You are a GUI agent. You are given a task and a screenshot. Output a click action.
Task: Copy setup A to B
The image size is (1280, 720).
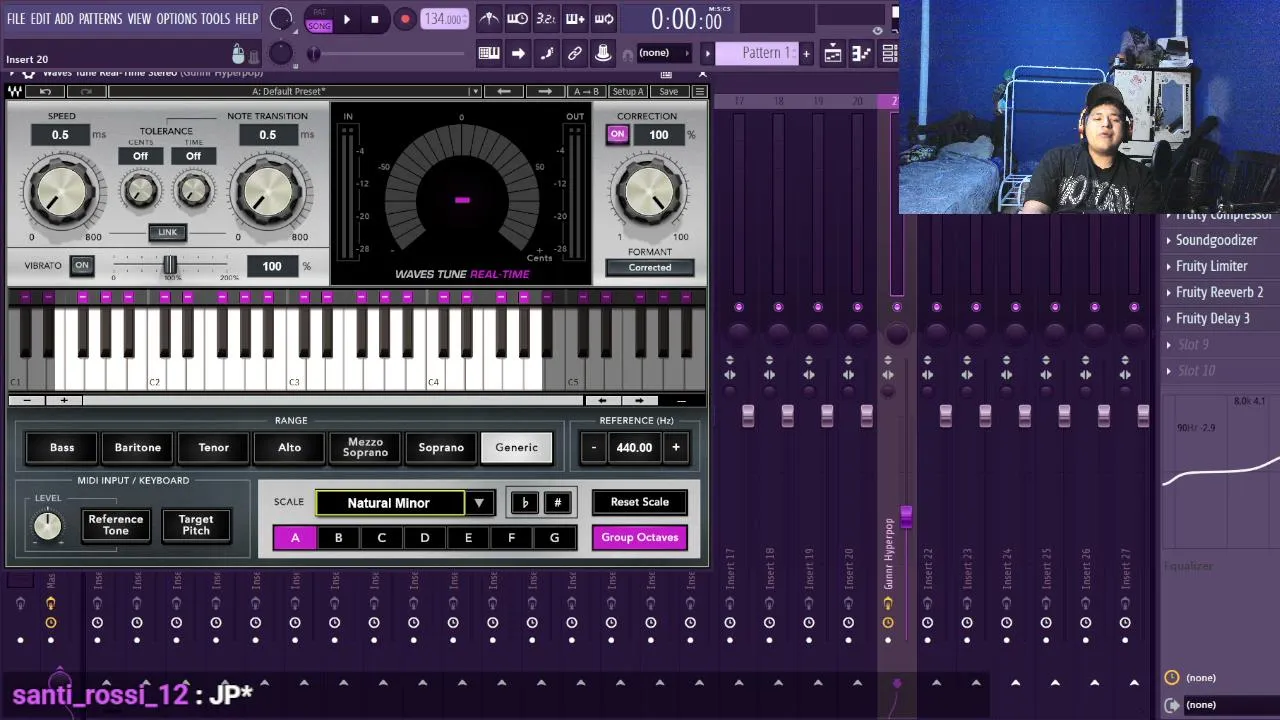coord(586,91)
